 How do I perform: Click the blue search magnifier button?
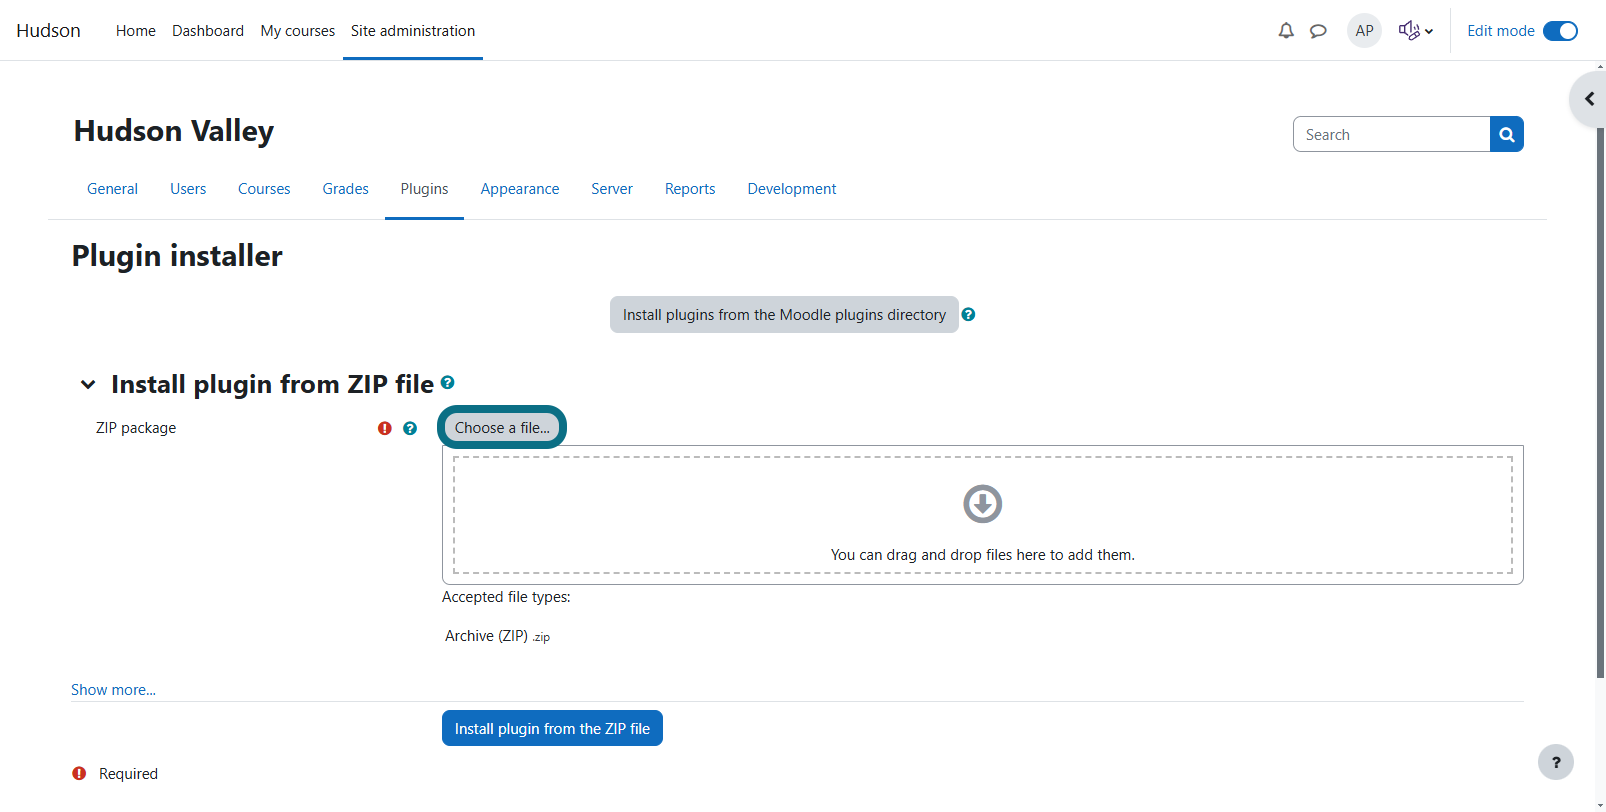click(1506, 134)
